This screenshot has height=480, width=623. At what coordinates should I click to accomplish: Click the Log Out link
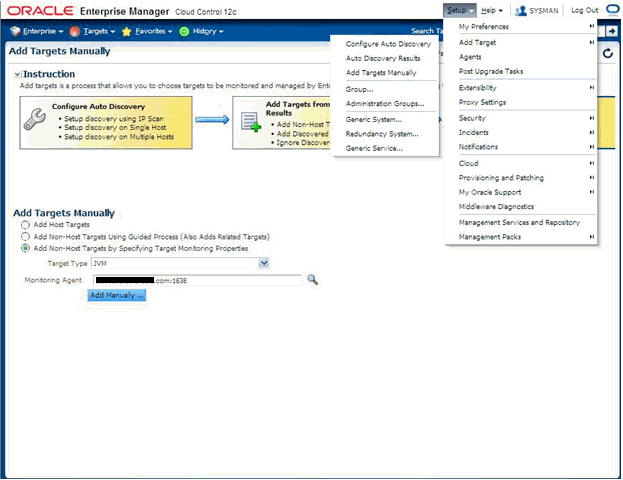[584, 10]
